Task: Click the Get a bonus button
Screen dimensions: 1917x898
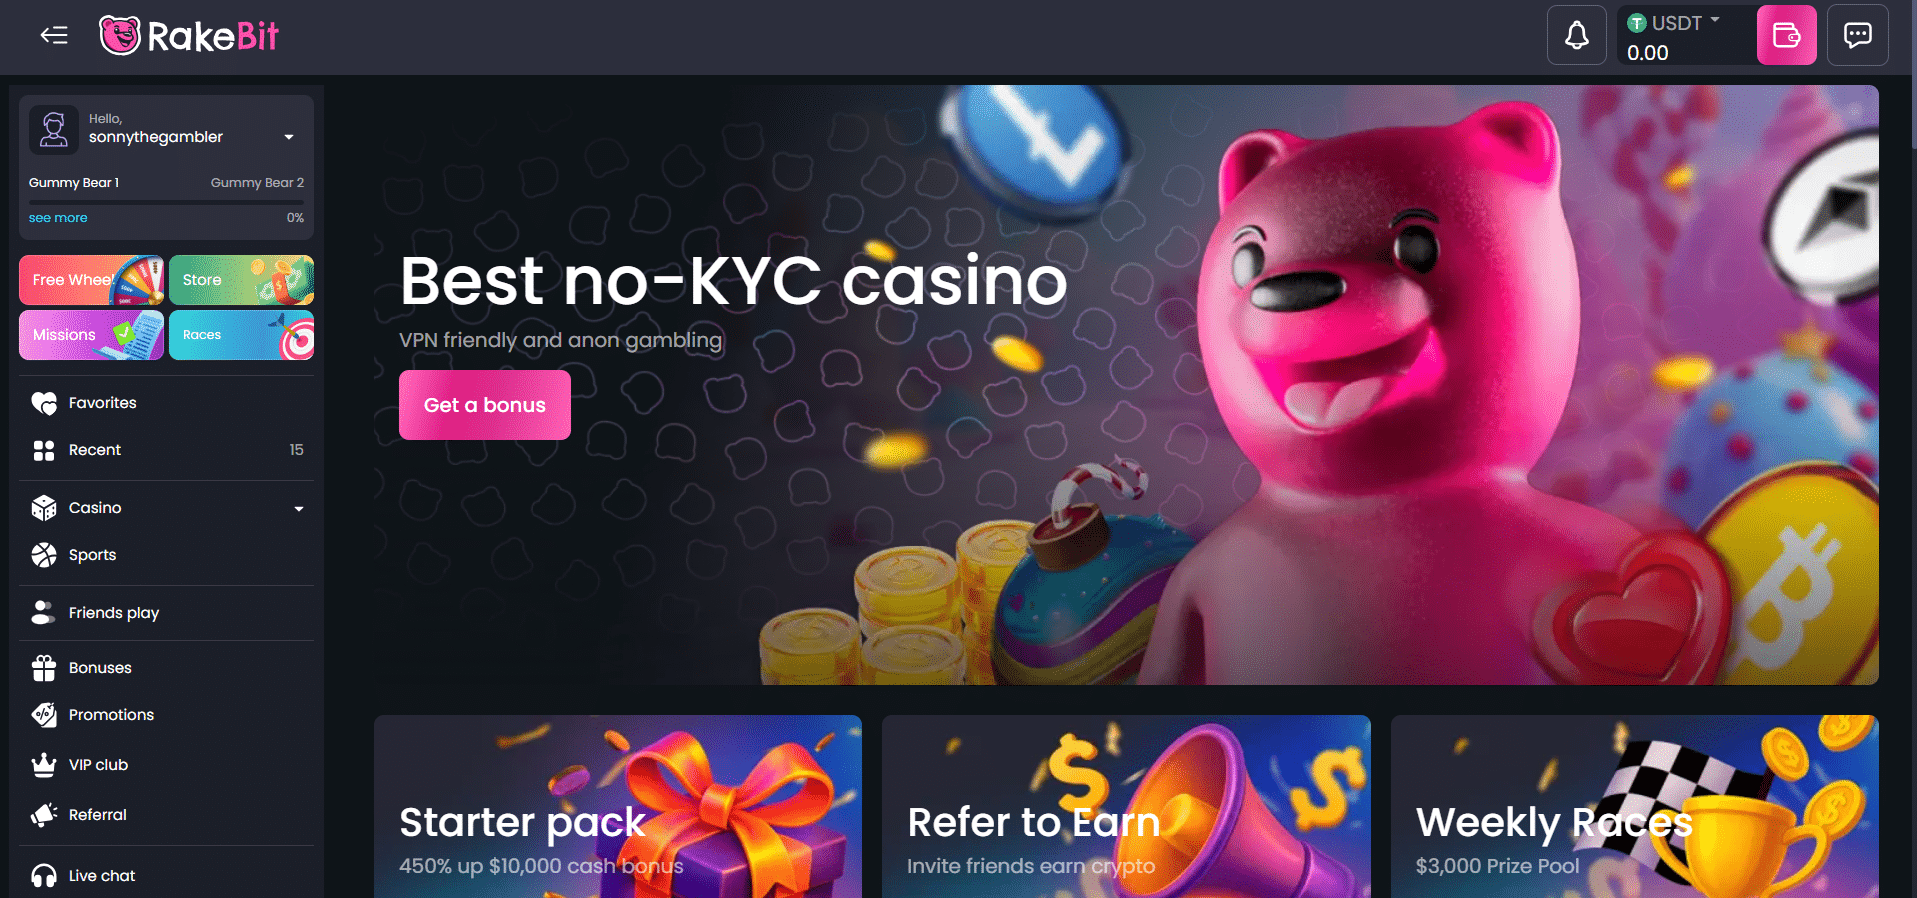Action: tap(485, 405)
